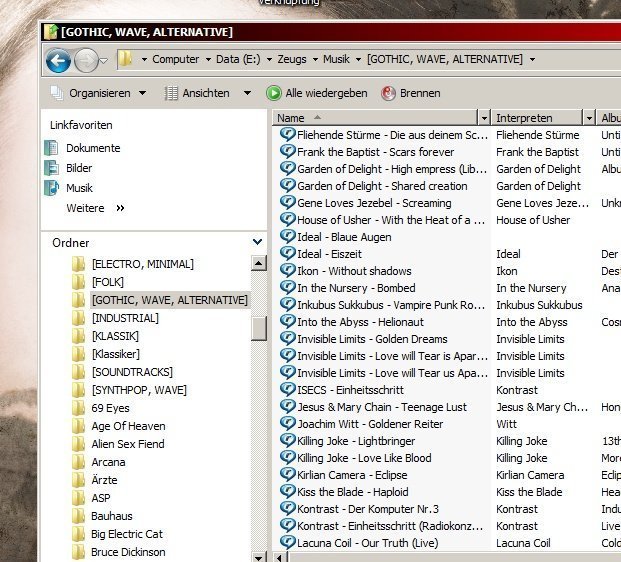Click the green Alle wiedergeben play icon

(274, 93)
